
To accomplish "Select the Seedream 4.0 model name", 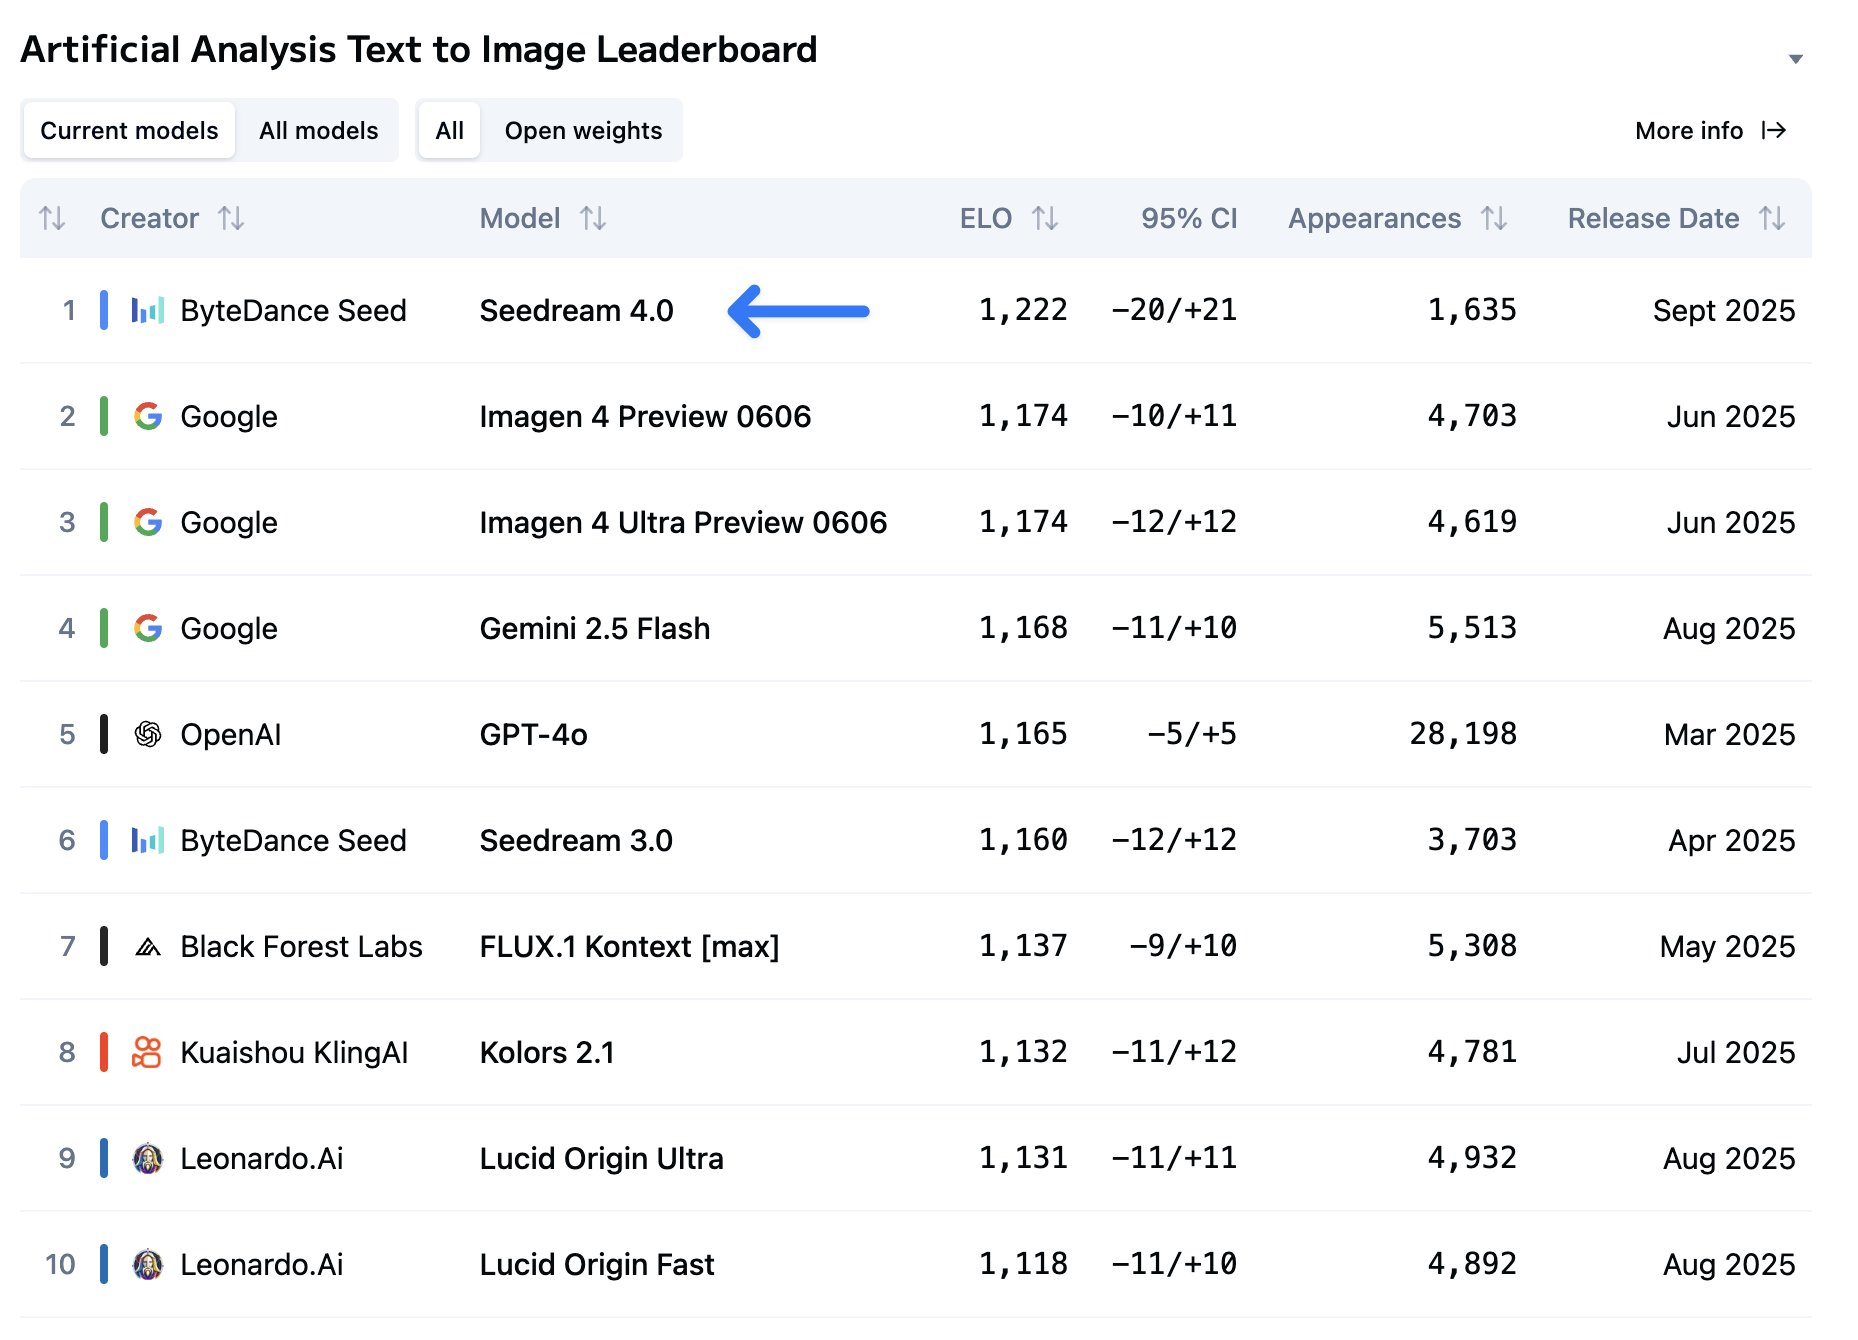I will [577, 311].
